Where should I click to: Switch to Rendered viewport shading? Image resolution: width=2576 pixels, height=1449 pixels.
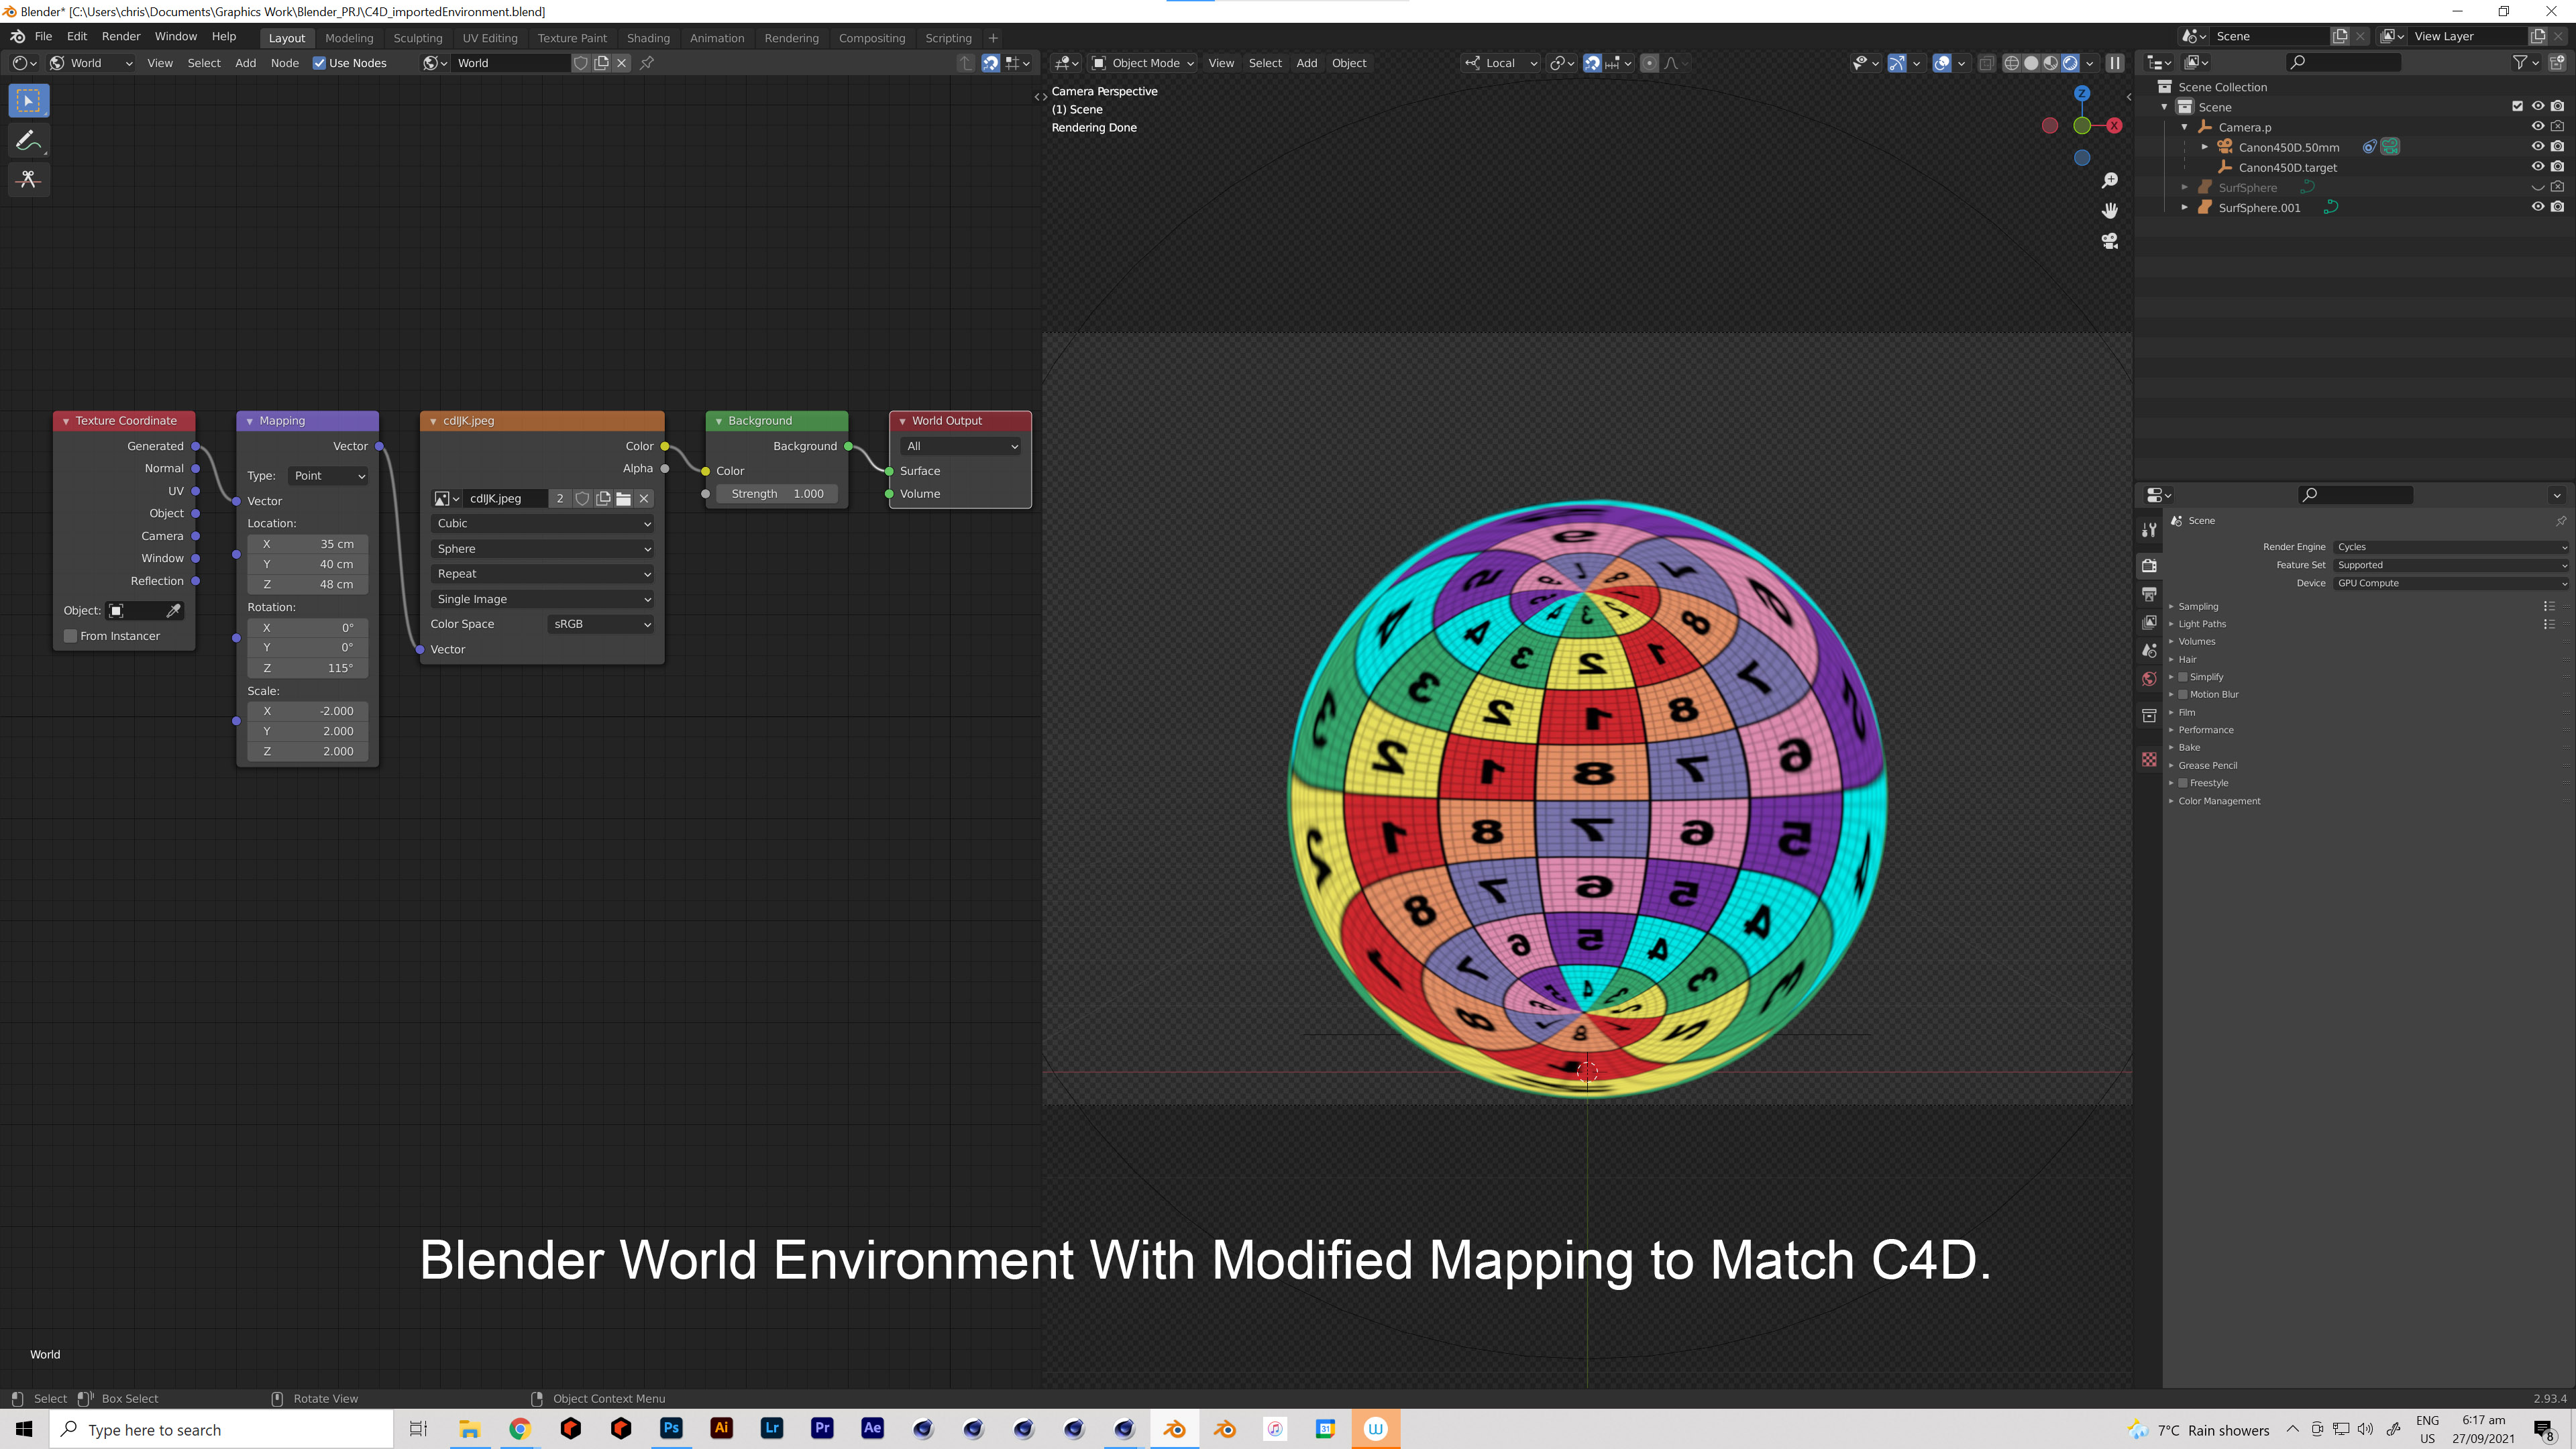coord(2071,63)
